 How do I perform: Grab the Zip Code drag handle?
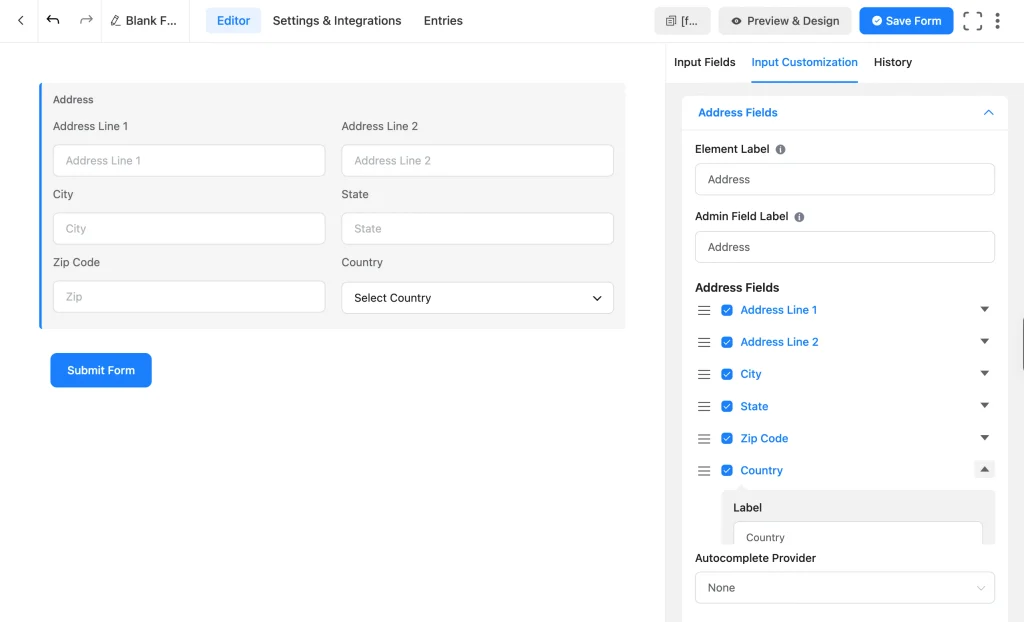[x=704, y=438]
